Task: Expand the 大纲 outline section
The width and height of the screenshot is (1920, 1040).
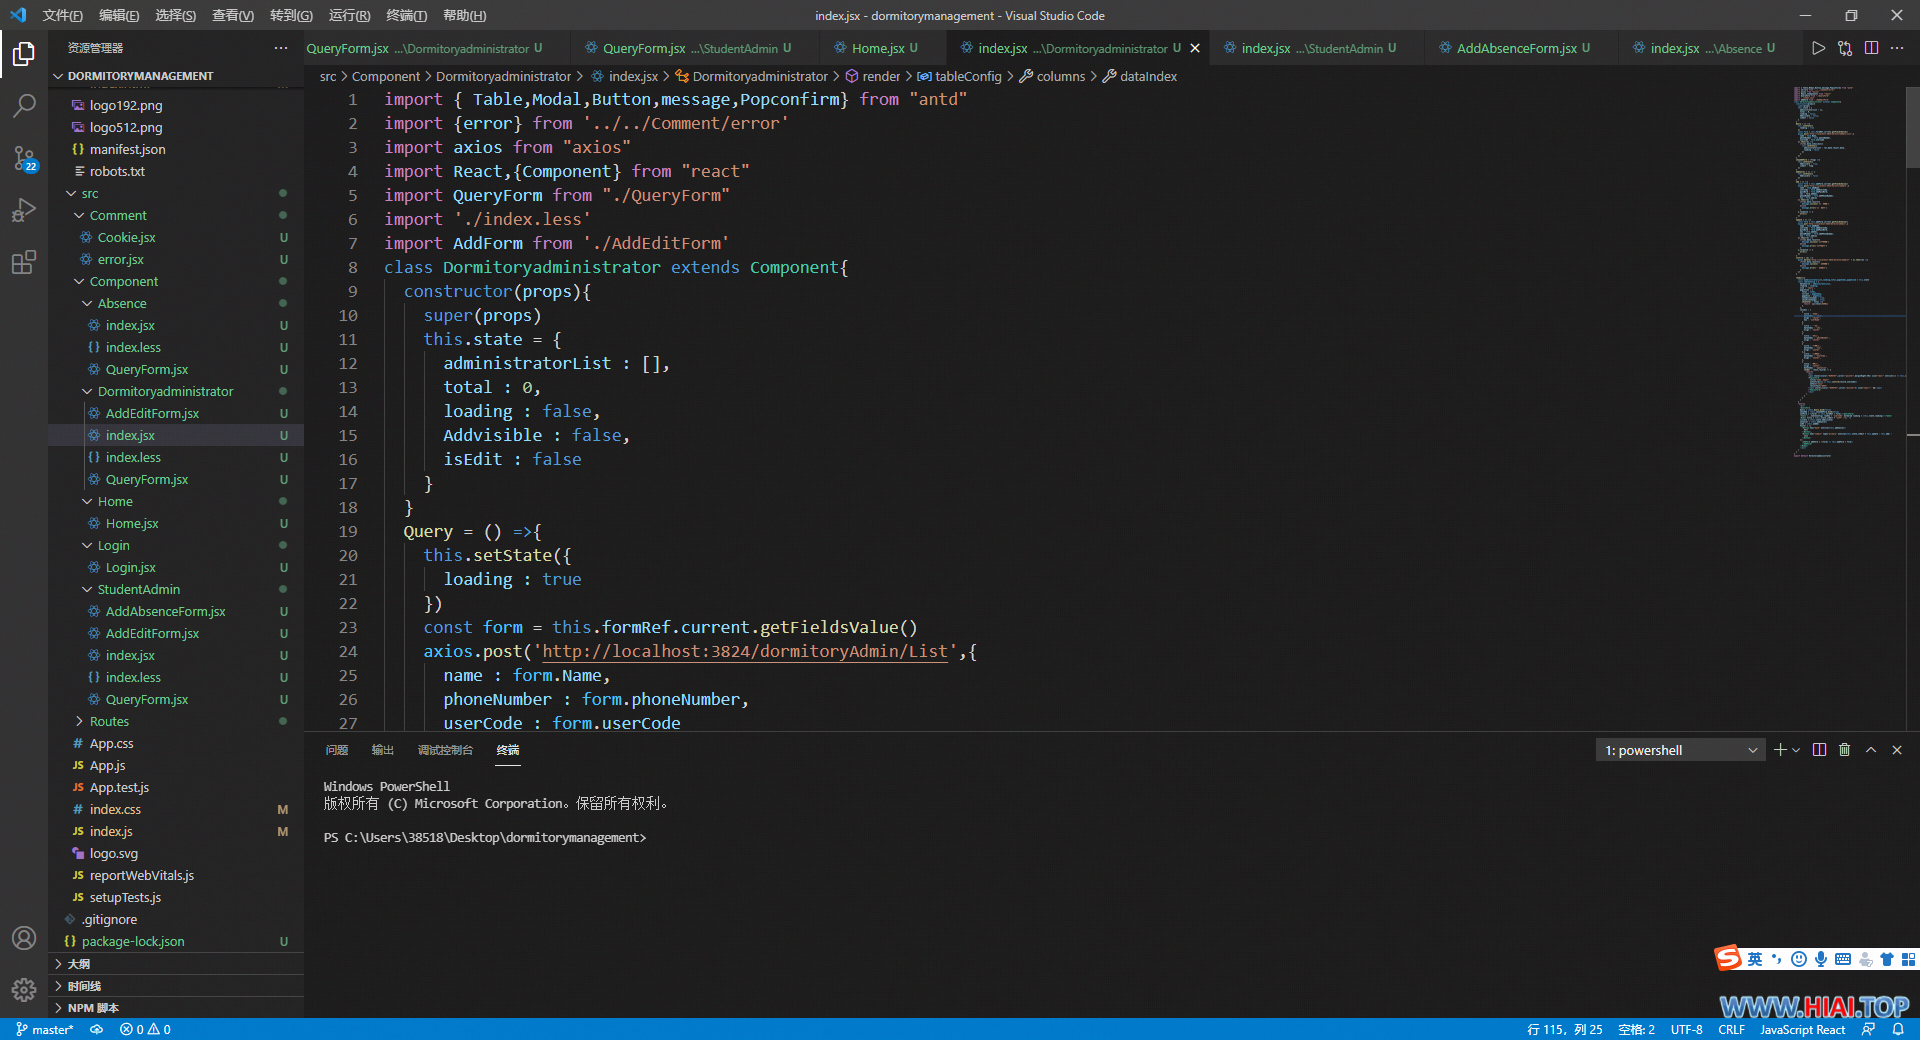Action: 78,964
